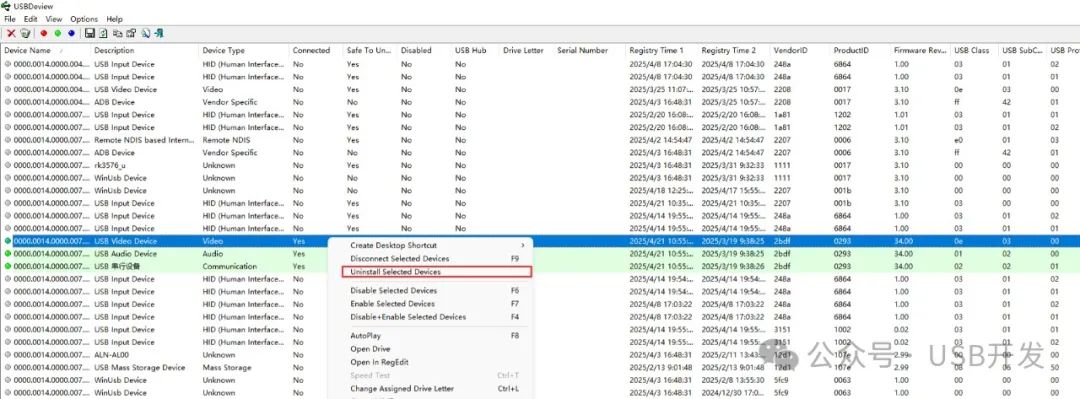Screen dimensions: 1080x399
Task: Click the USBDeview app icon in title bar
Action: coord(6,6)
